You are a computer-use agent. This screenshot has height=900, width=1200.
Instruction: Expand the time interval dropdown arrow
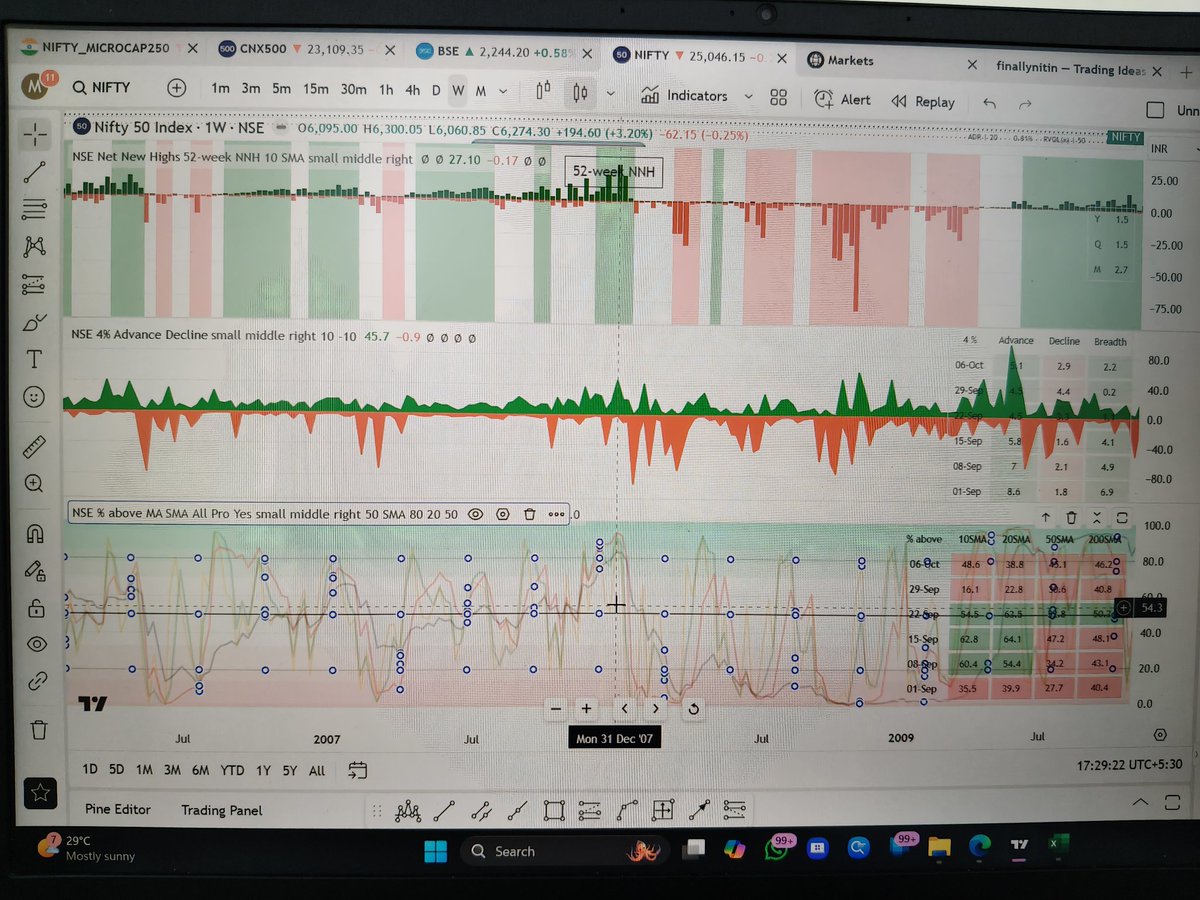pos(503,91)
